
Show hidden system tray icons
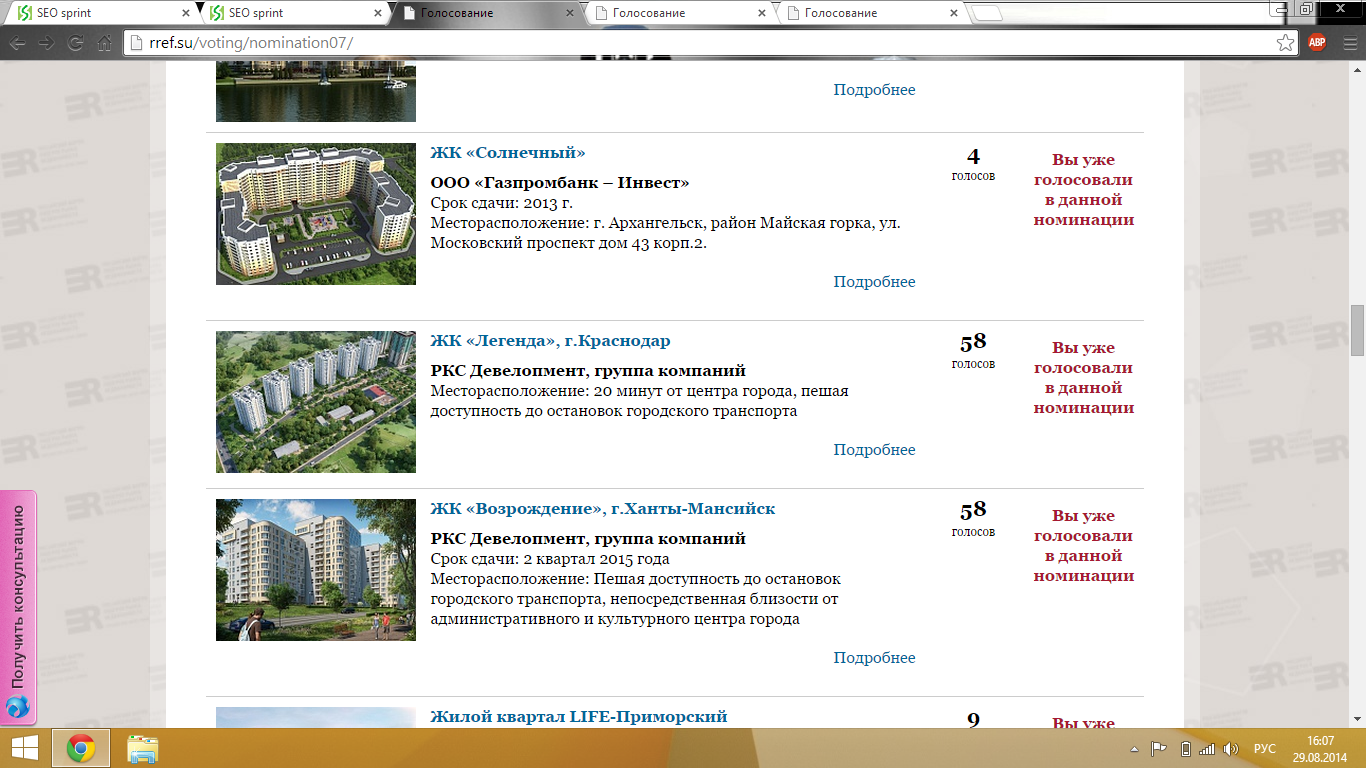tap(1134, 749)
